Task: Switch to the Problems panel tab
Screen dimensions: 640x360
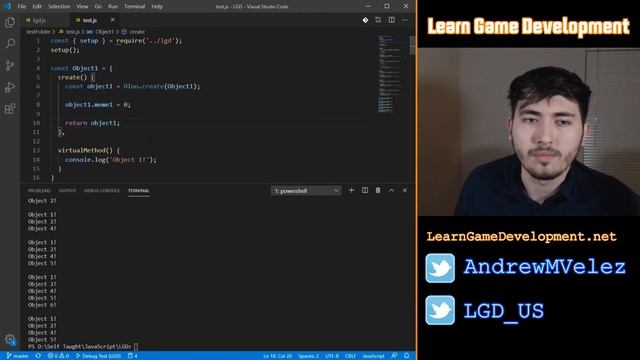Action: pos(39,191)
